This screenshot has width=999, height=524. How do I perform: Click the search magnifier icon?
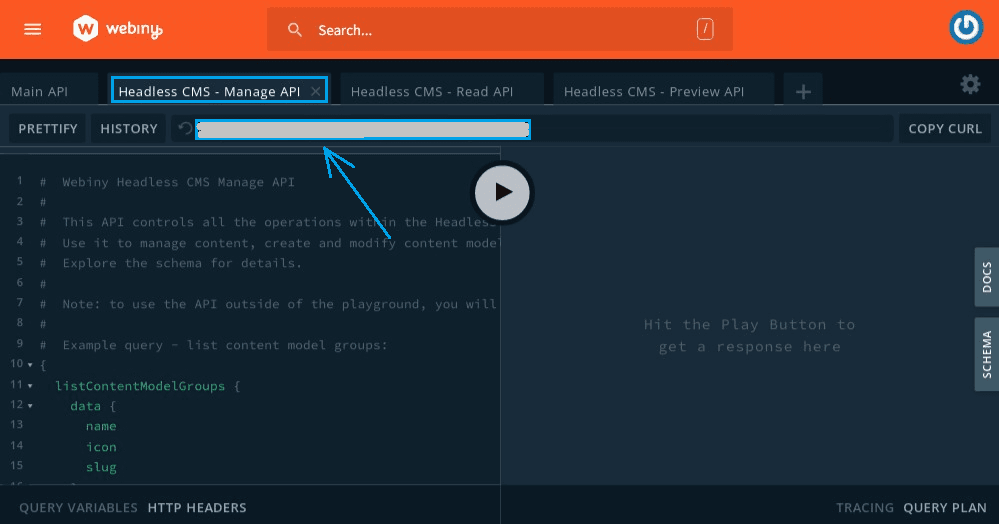(x=294, y=29)
